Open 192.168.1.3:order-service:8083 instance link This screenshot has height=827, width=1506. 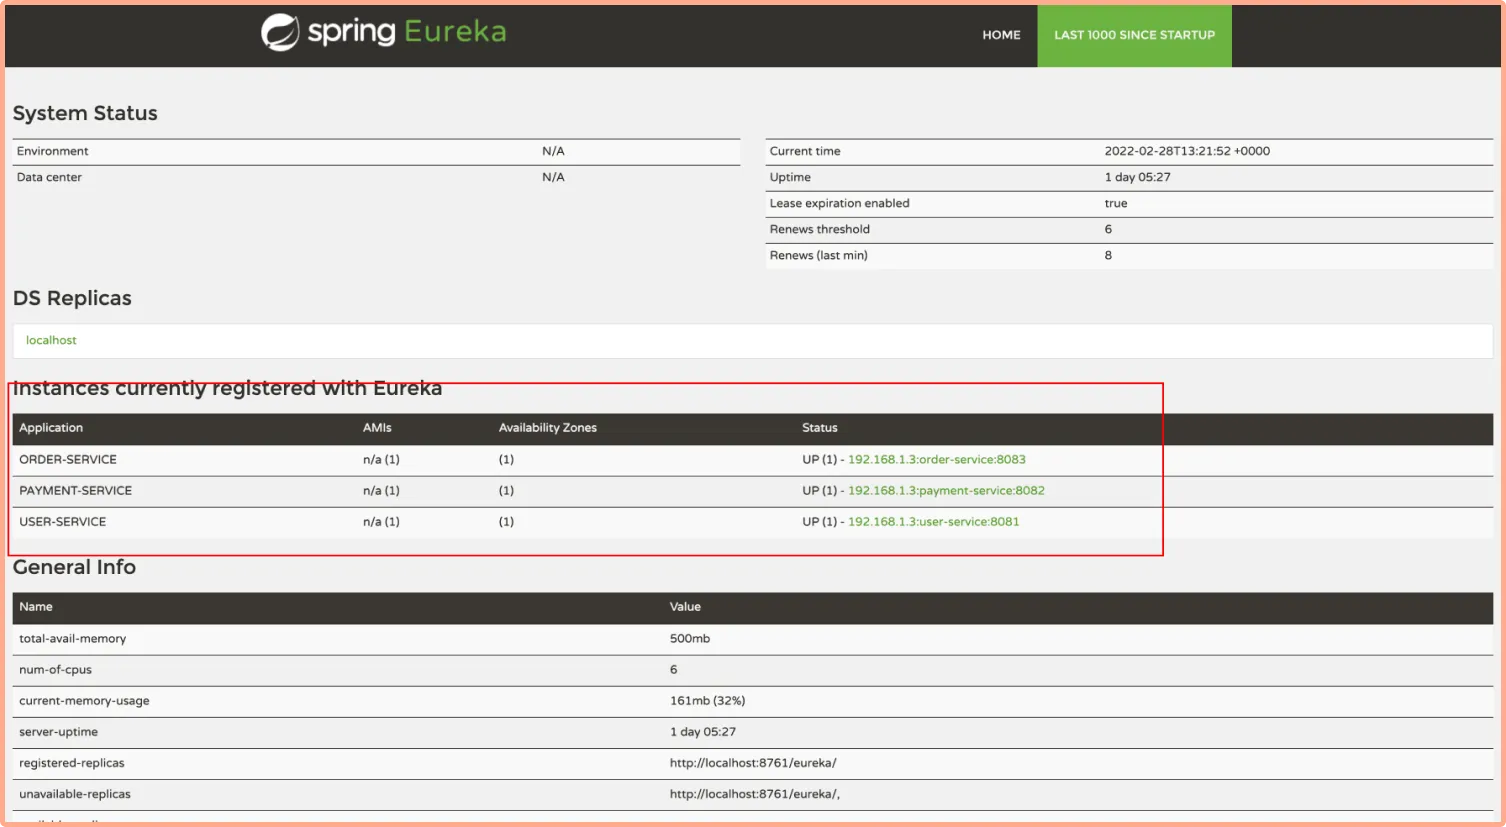coord(937,459)
